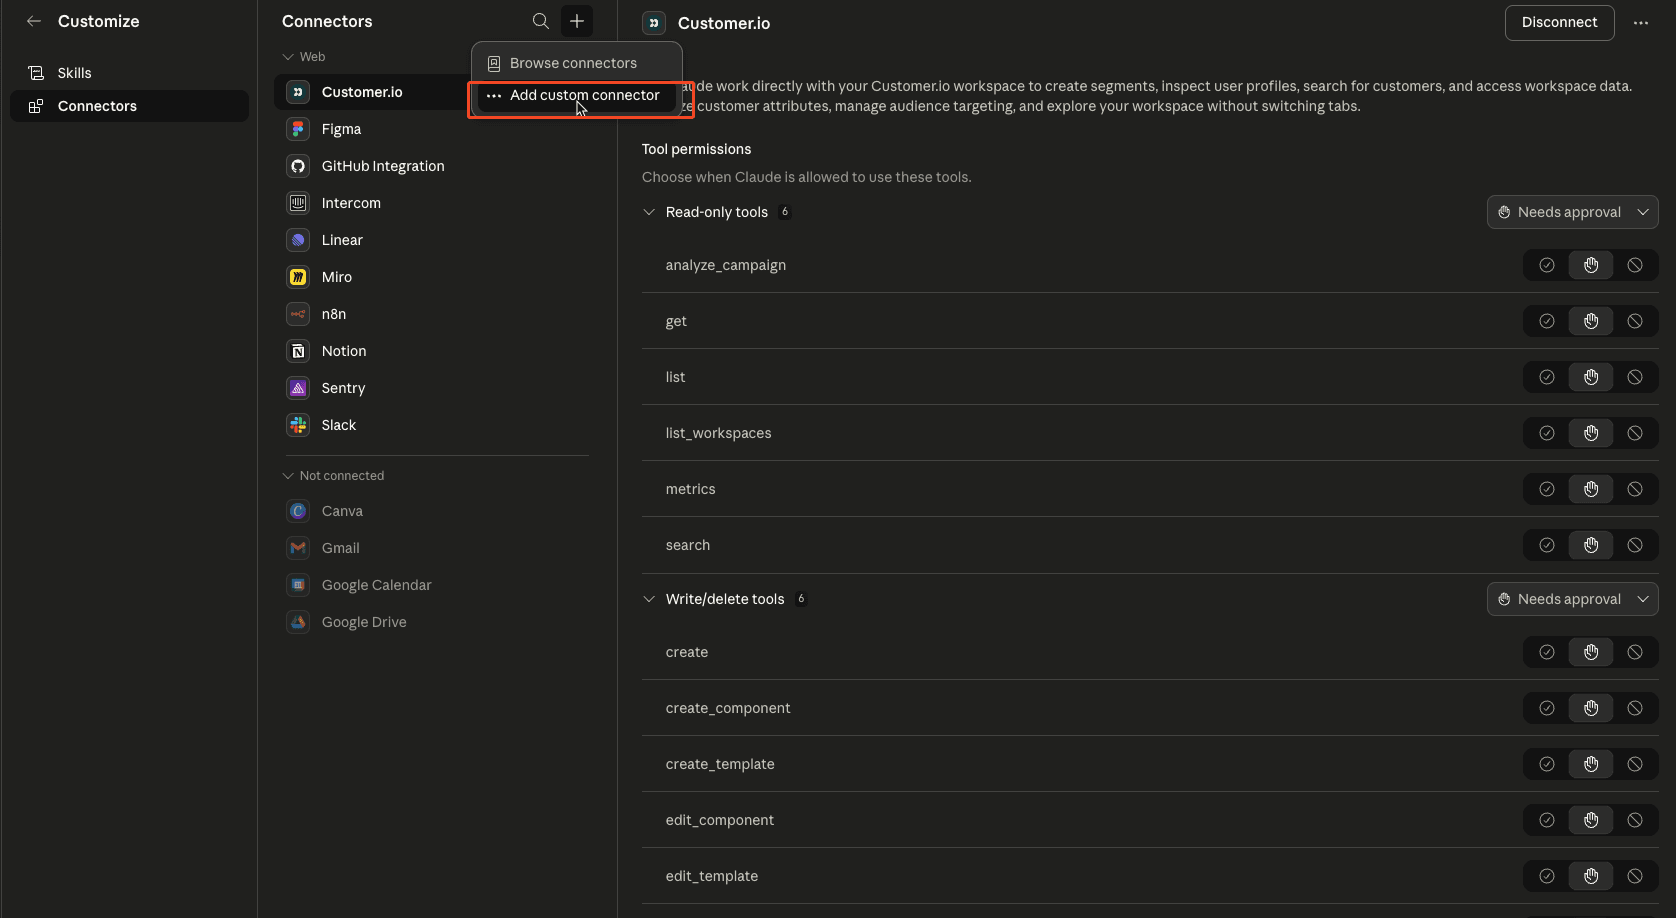Set the search tool to needs approval

(1590, 545)
